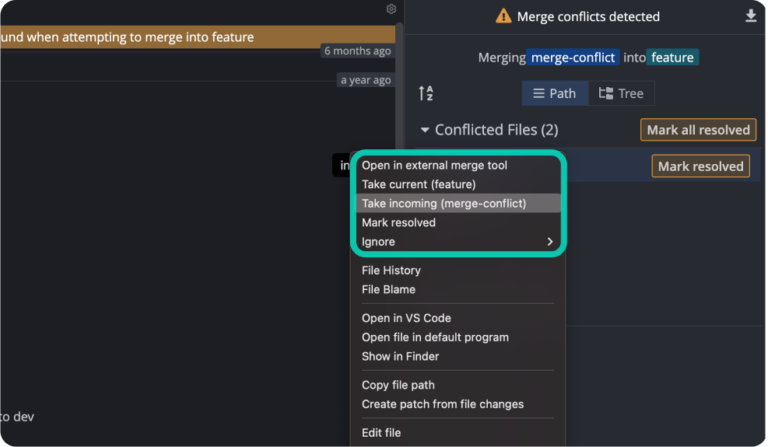
Task: Open File History from menu
Action: click(x=391, y=270)
